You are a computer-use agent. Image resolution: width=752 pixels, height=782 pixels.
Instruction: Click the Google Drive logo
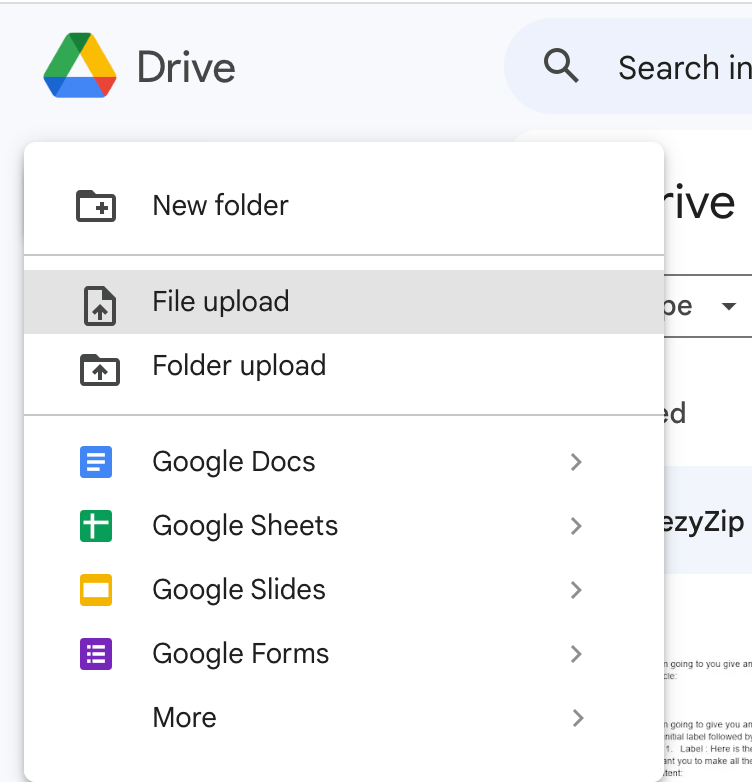point(80,65)
